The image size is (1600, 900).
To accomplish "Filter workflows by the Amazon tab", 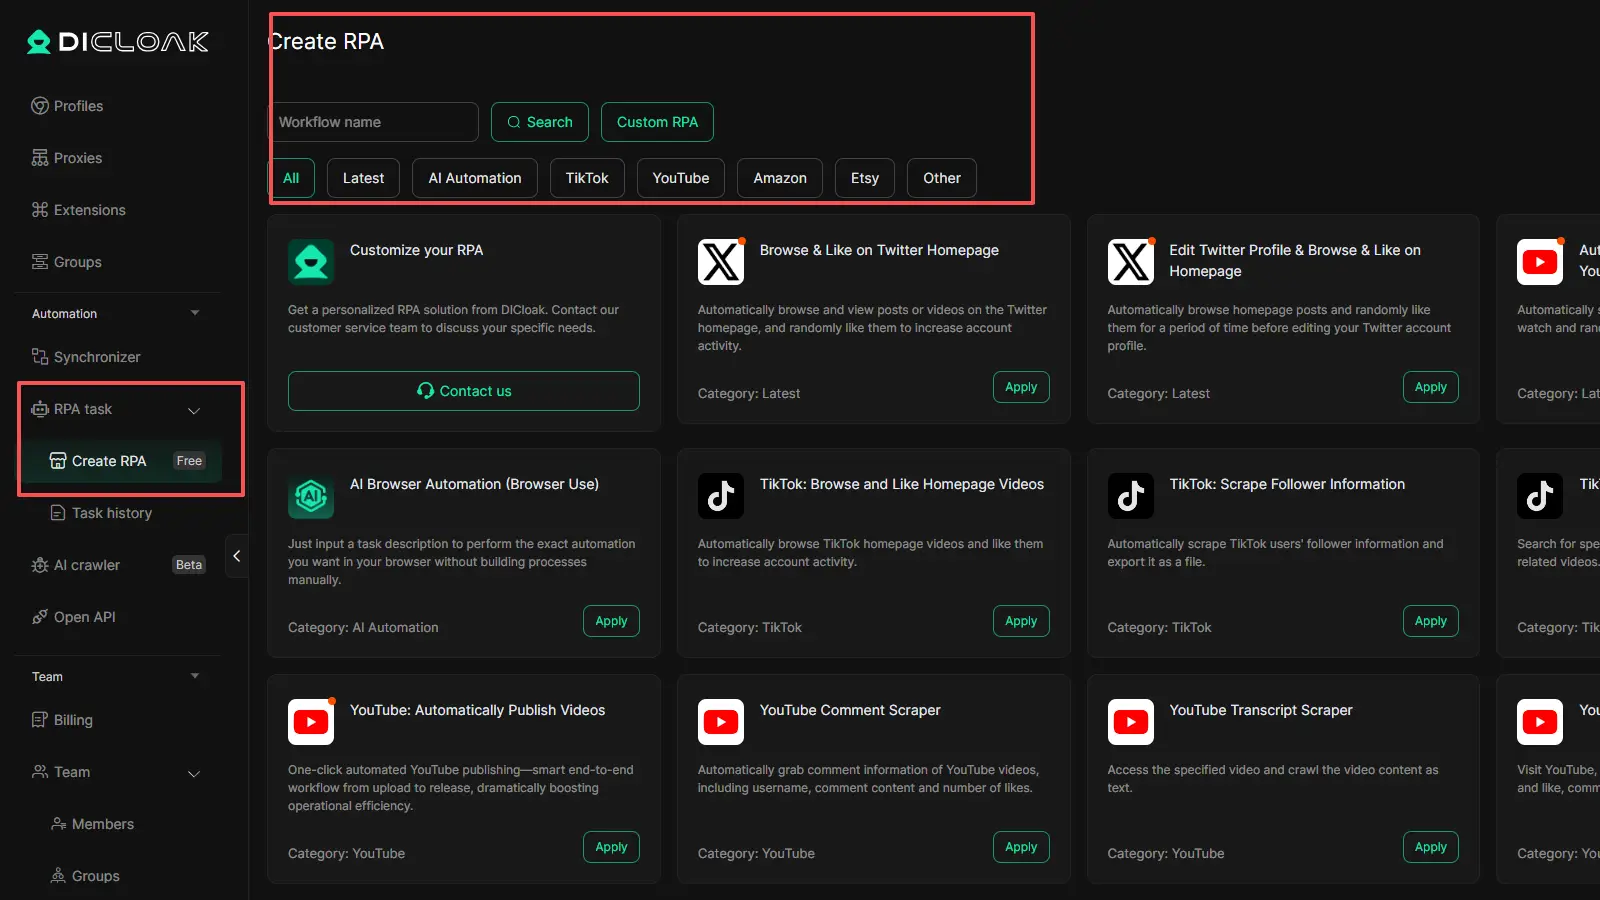I will (x=779, y=178).
